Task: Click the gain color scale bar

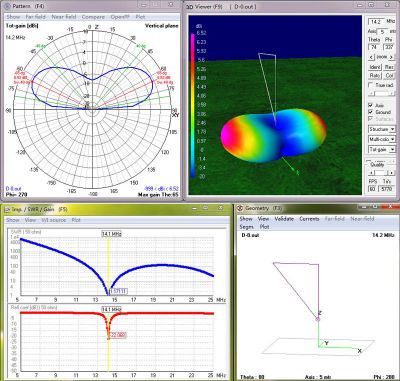Action: click(193, 105)
